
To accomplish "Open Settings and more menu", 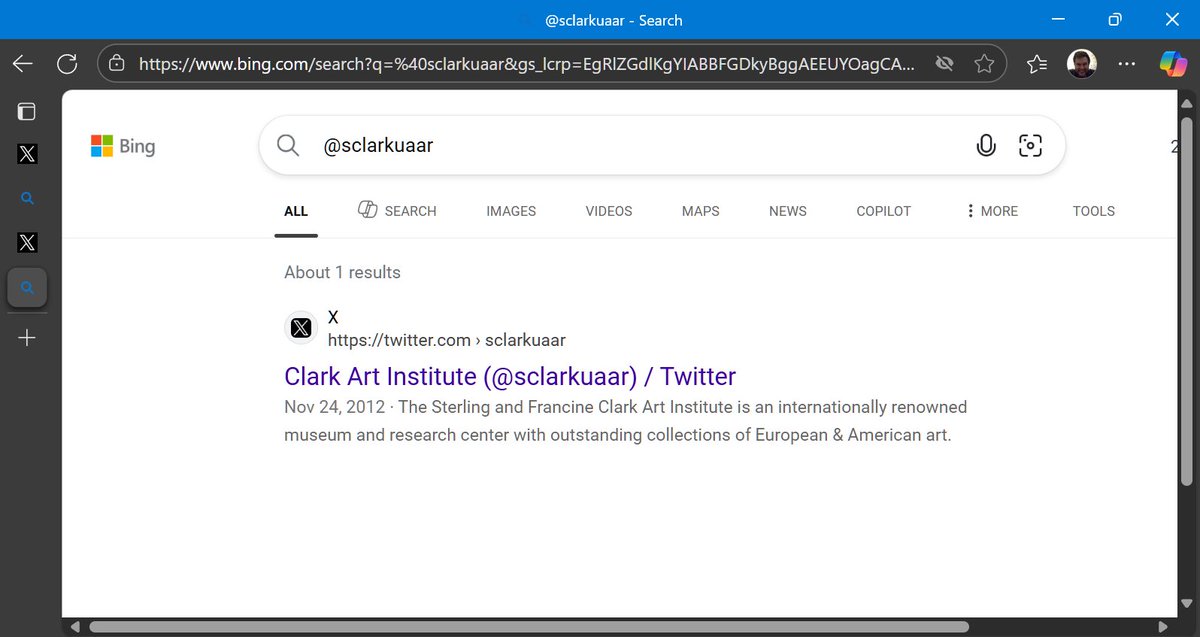I will [x=1127, y=64].
